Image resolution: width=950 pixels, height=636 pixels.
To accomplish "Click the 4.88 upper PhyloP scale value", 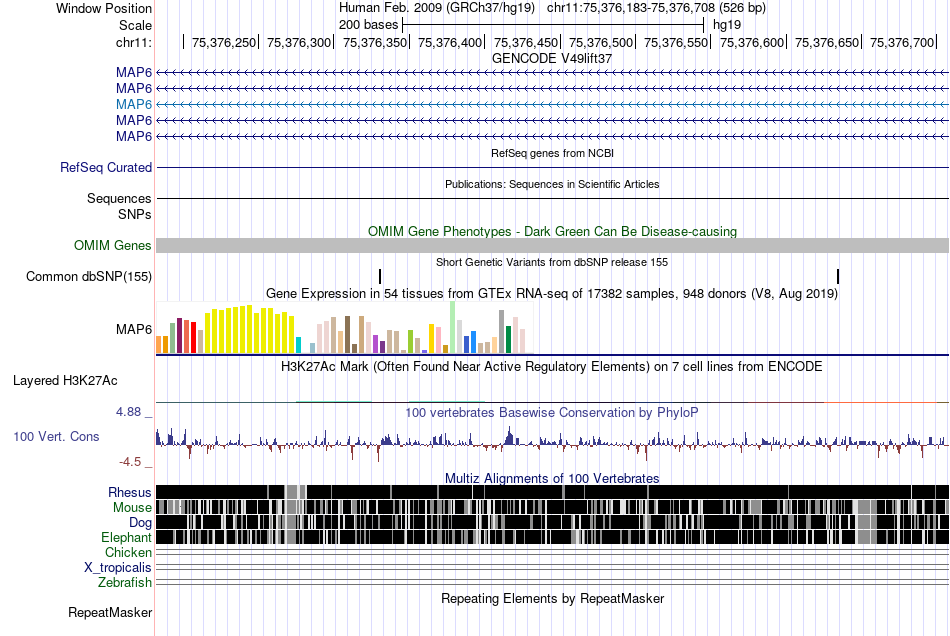I will 128,412.
